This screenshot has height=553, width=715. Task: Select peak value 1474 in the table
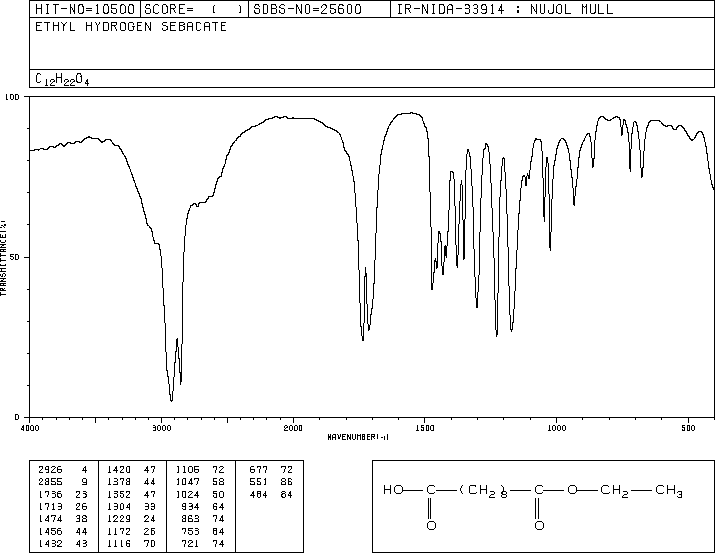tap(50, 519)
